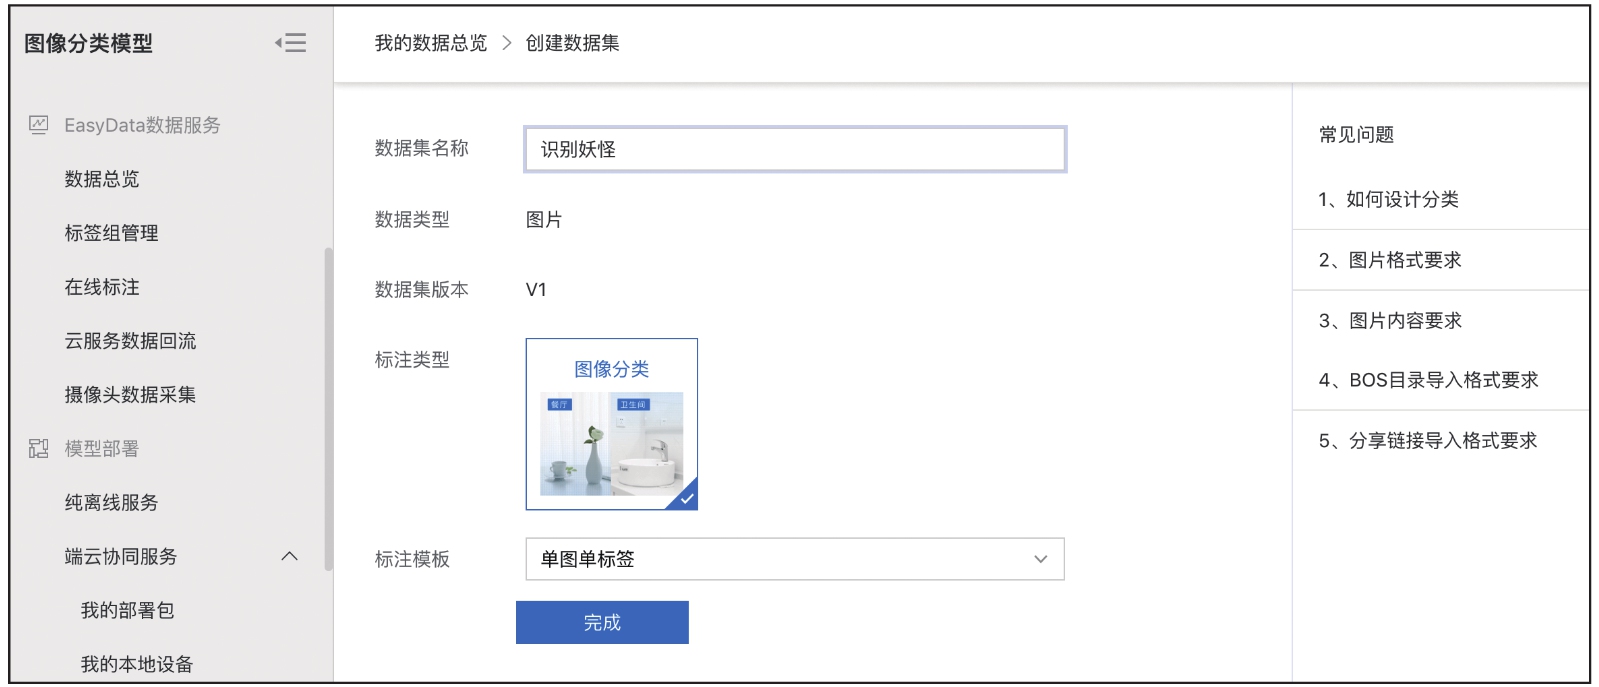Viewport: 1599px width, 687px height.
Task: Open 摄像头数据采集 menu item
Action: tap(131, 395)
